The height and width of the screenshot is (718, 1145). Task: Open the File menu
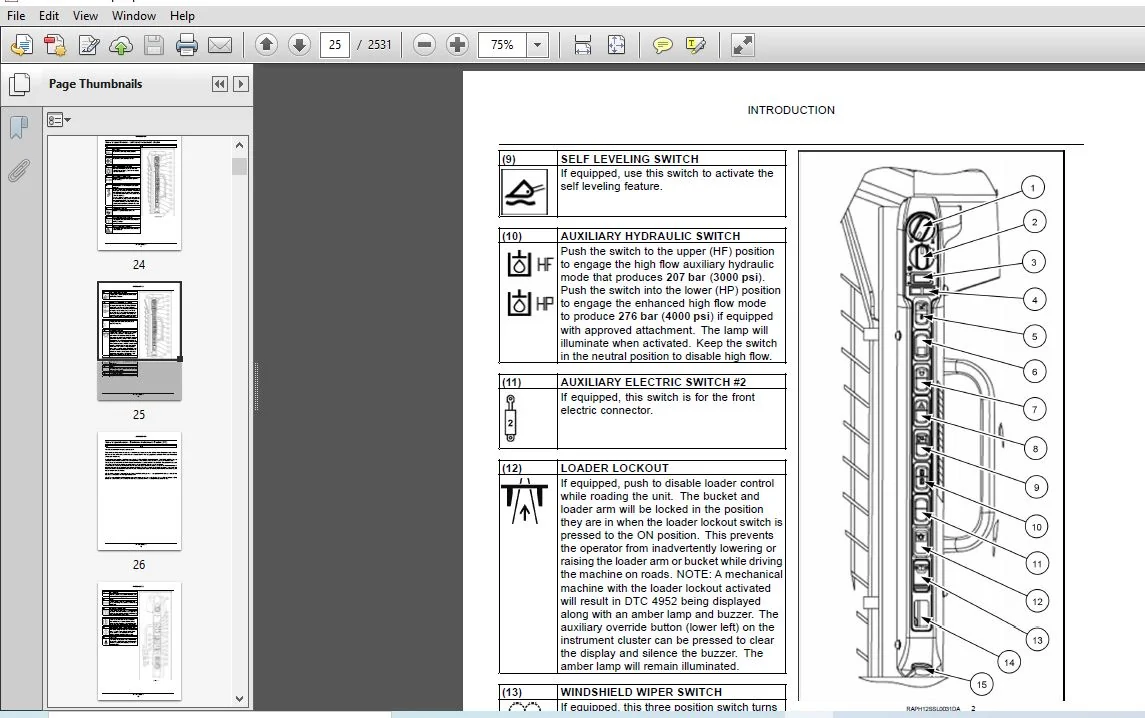(x=16, y=15)
